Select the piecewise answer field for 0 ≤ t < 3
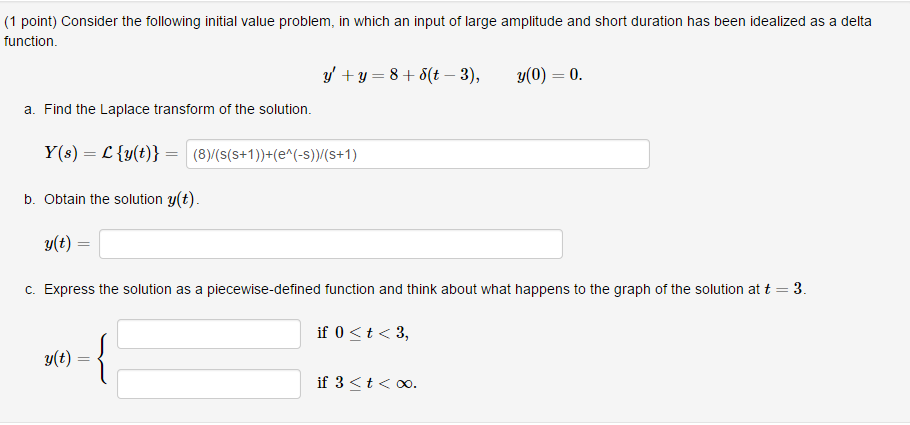Screen dimensions: 910x425 tap(209, 334)
